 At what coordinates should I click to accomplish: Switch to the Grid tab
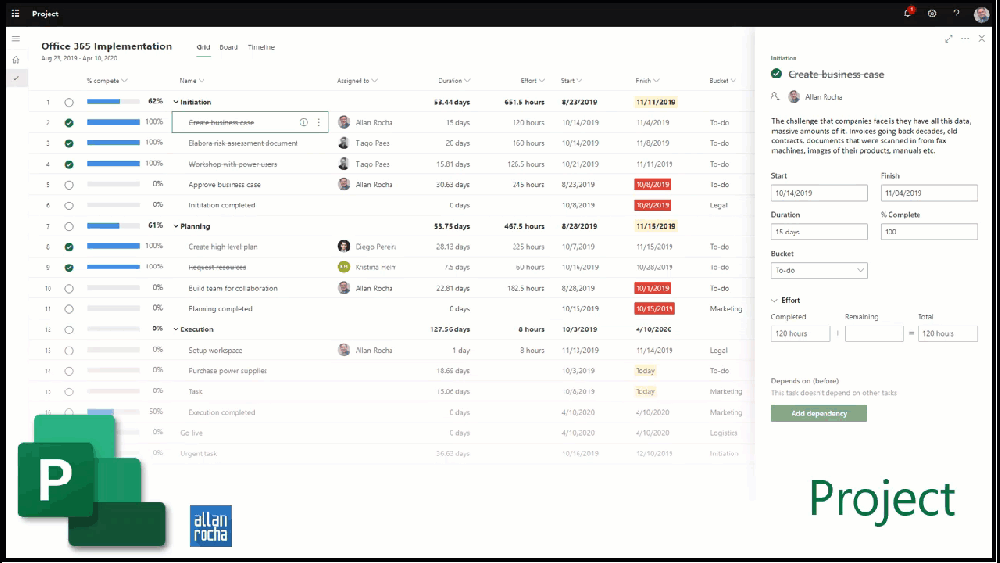pyautogui.click(x=203, y=47)
